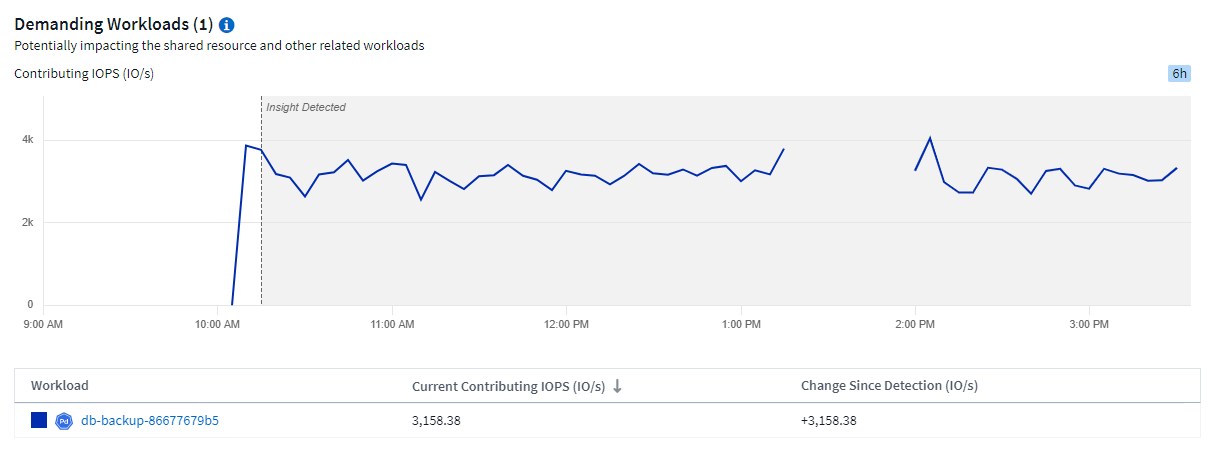This screenshot has width=1209, height=450.
Task: Click the 4k y-axis label
Action: pyautogui.click(x=28, y=140)
